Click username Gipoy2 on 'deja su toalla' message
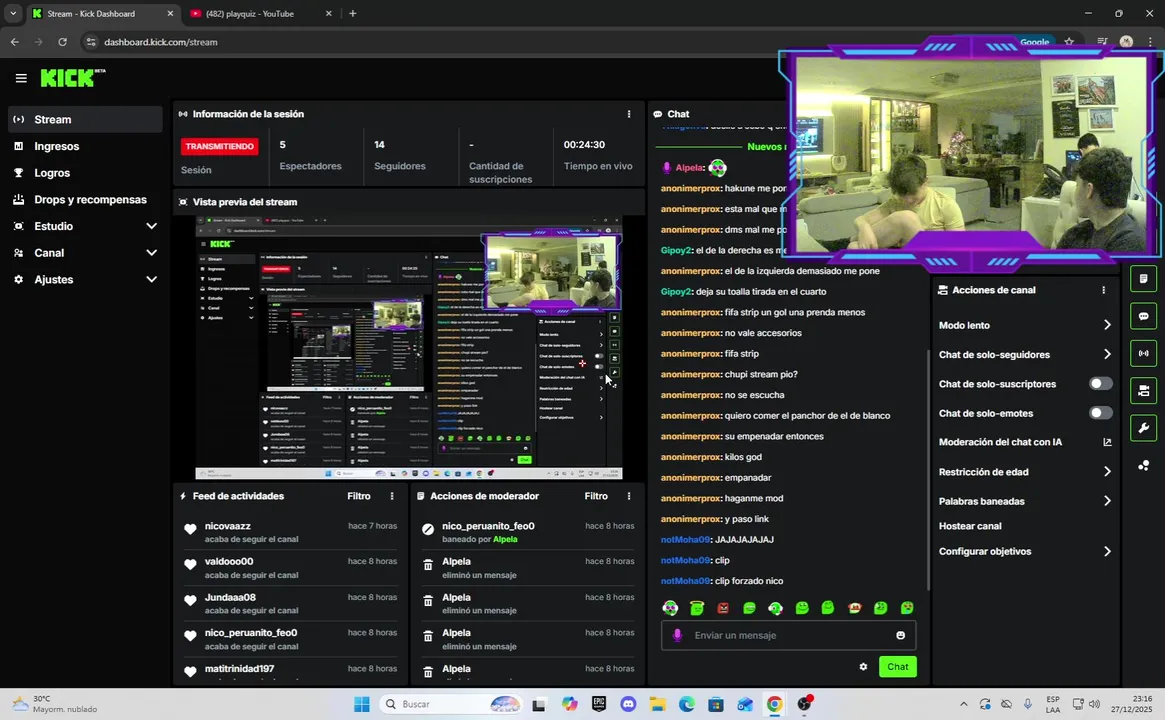The image size is (1165, 720). (676, 292)
